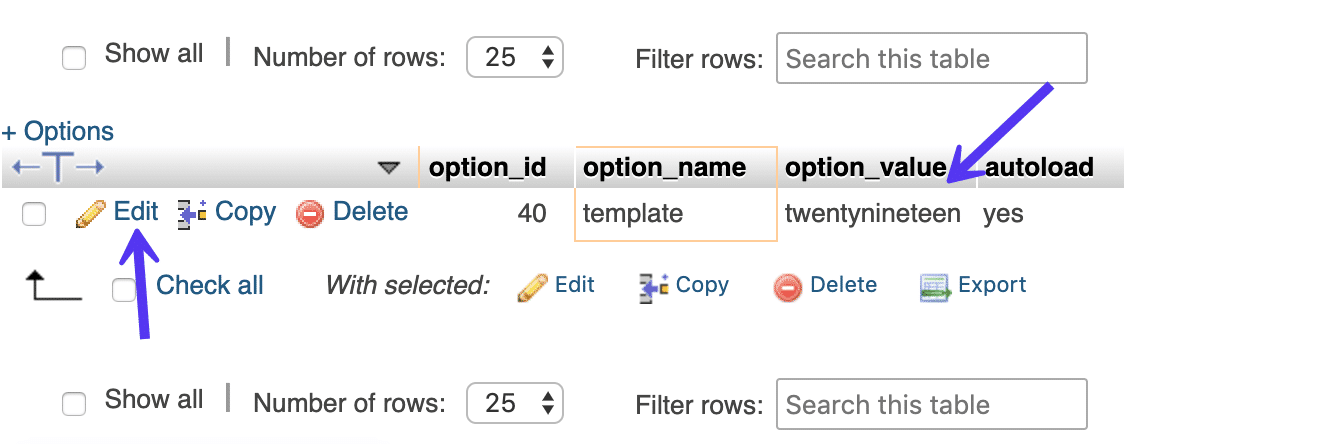Expand the + Options link
The height and width of the screenshot is (444, 1326).
pos(58,131)
